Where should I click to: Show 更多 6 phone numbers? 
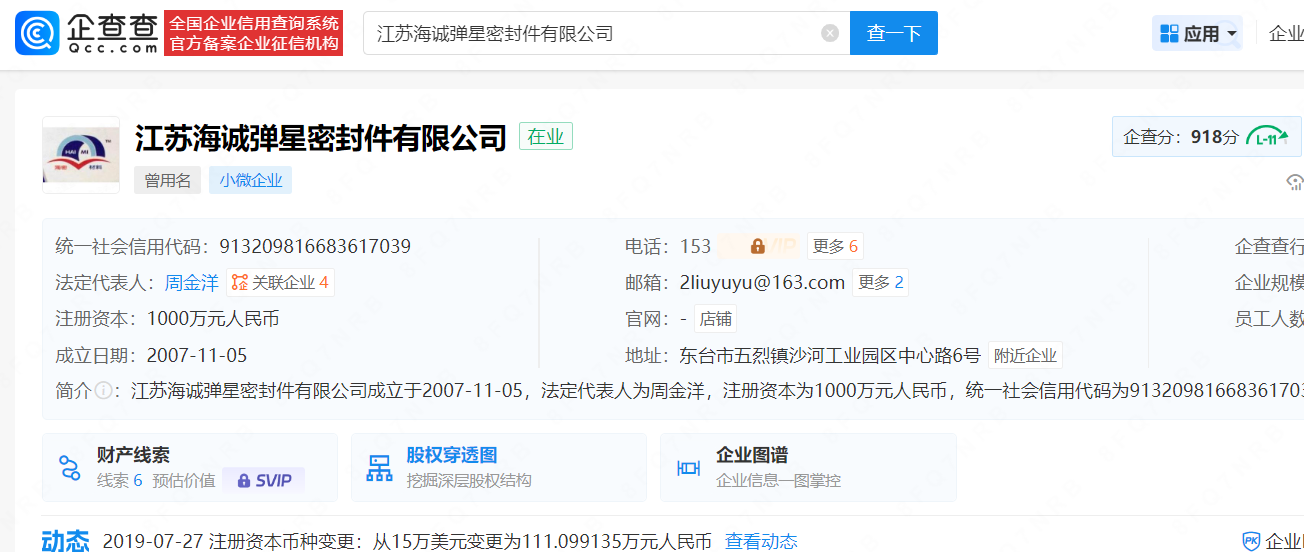[x=835, y=246]
